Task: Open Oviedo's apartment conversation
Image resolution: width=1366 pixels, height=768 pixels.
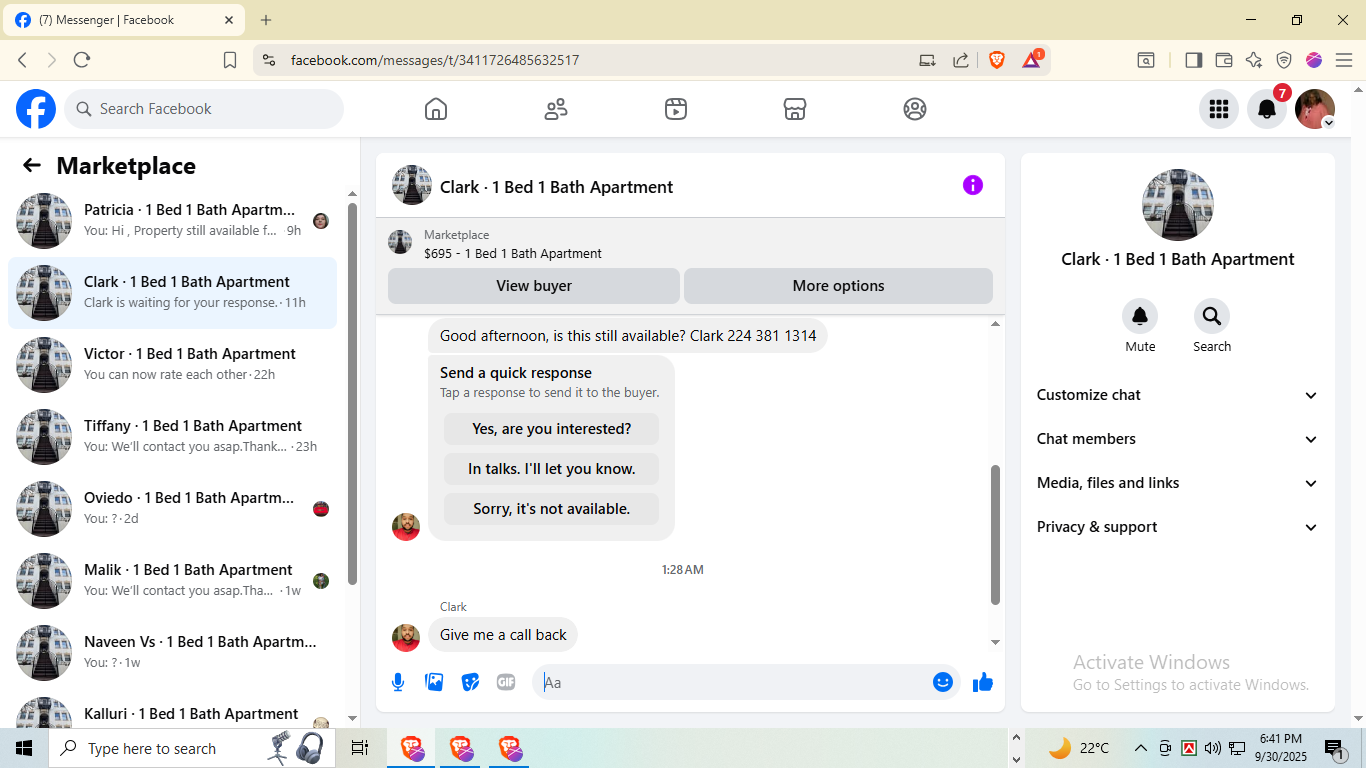Action: coord(172,509)
